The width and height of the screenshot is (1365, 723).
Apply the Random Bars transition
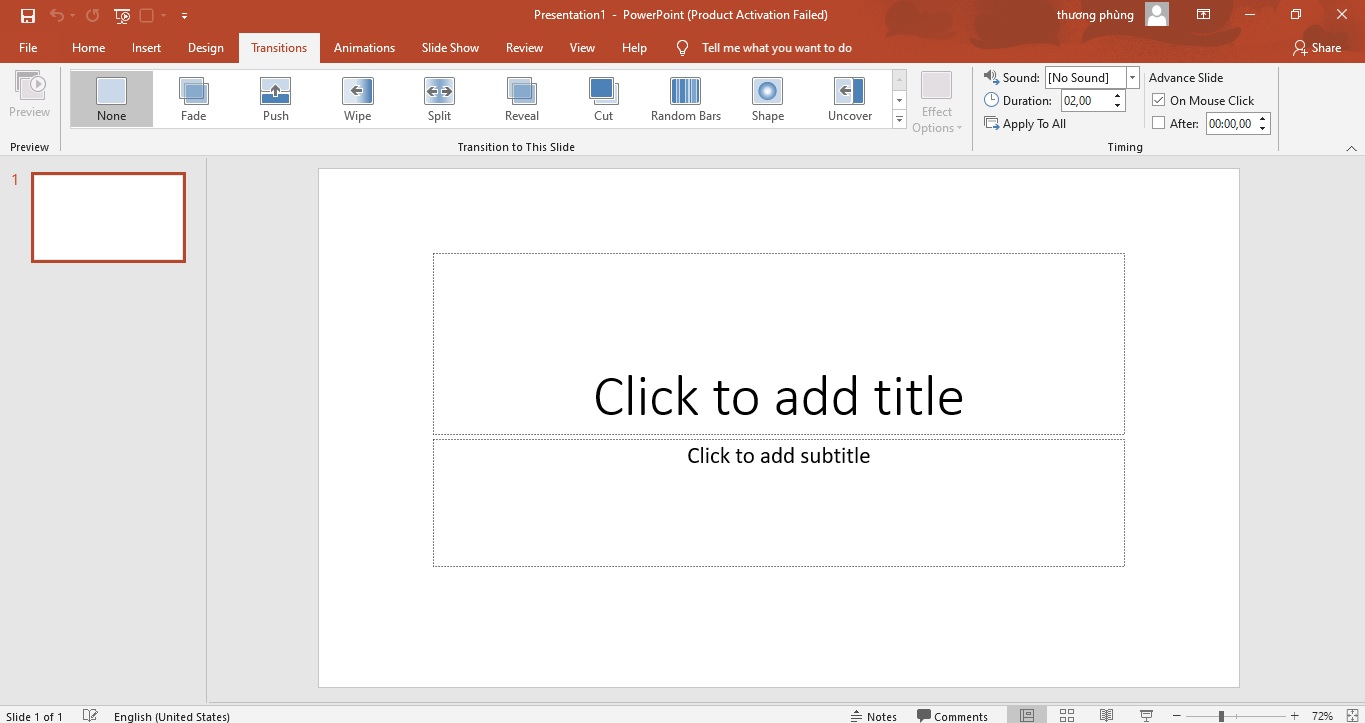tap(685, 97)
